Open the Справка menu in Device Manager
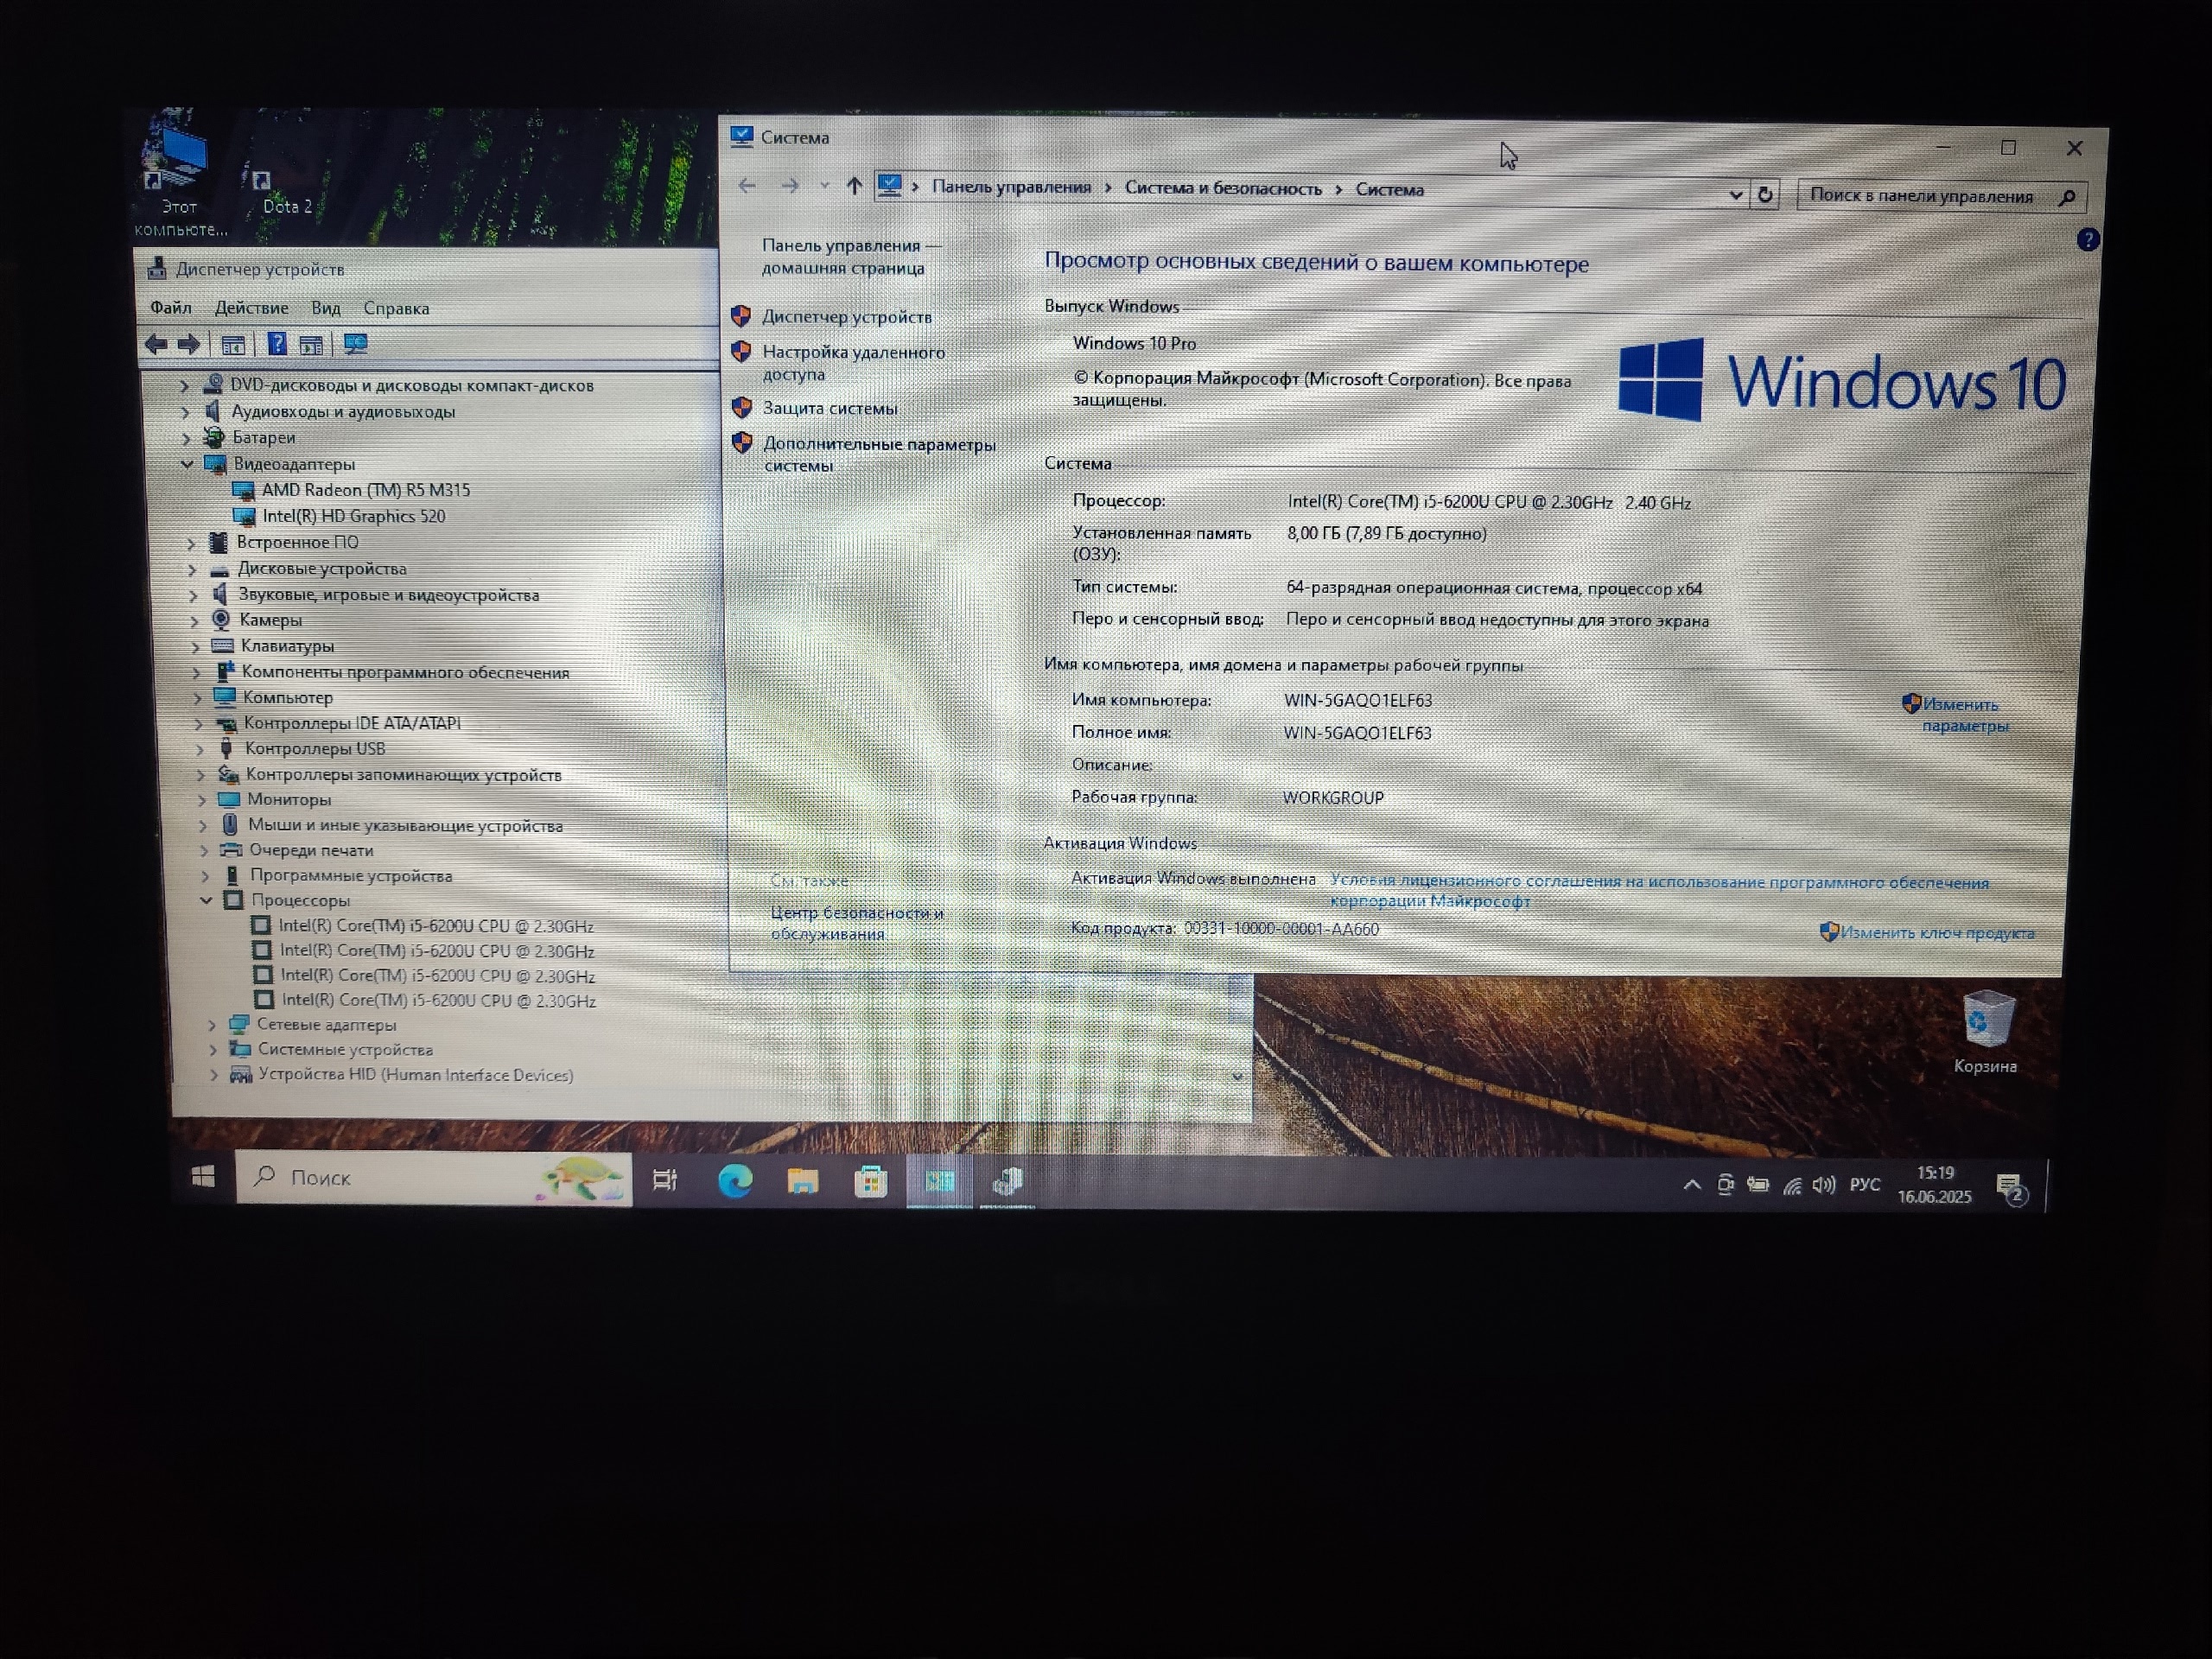 pos(396,308)
